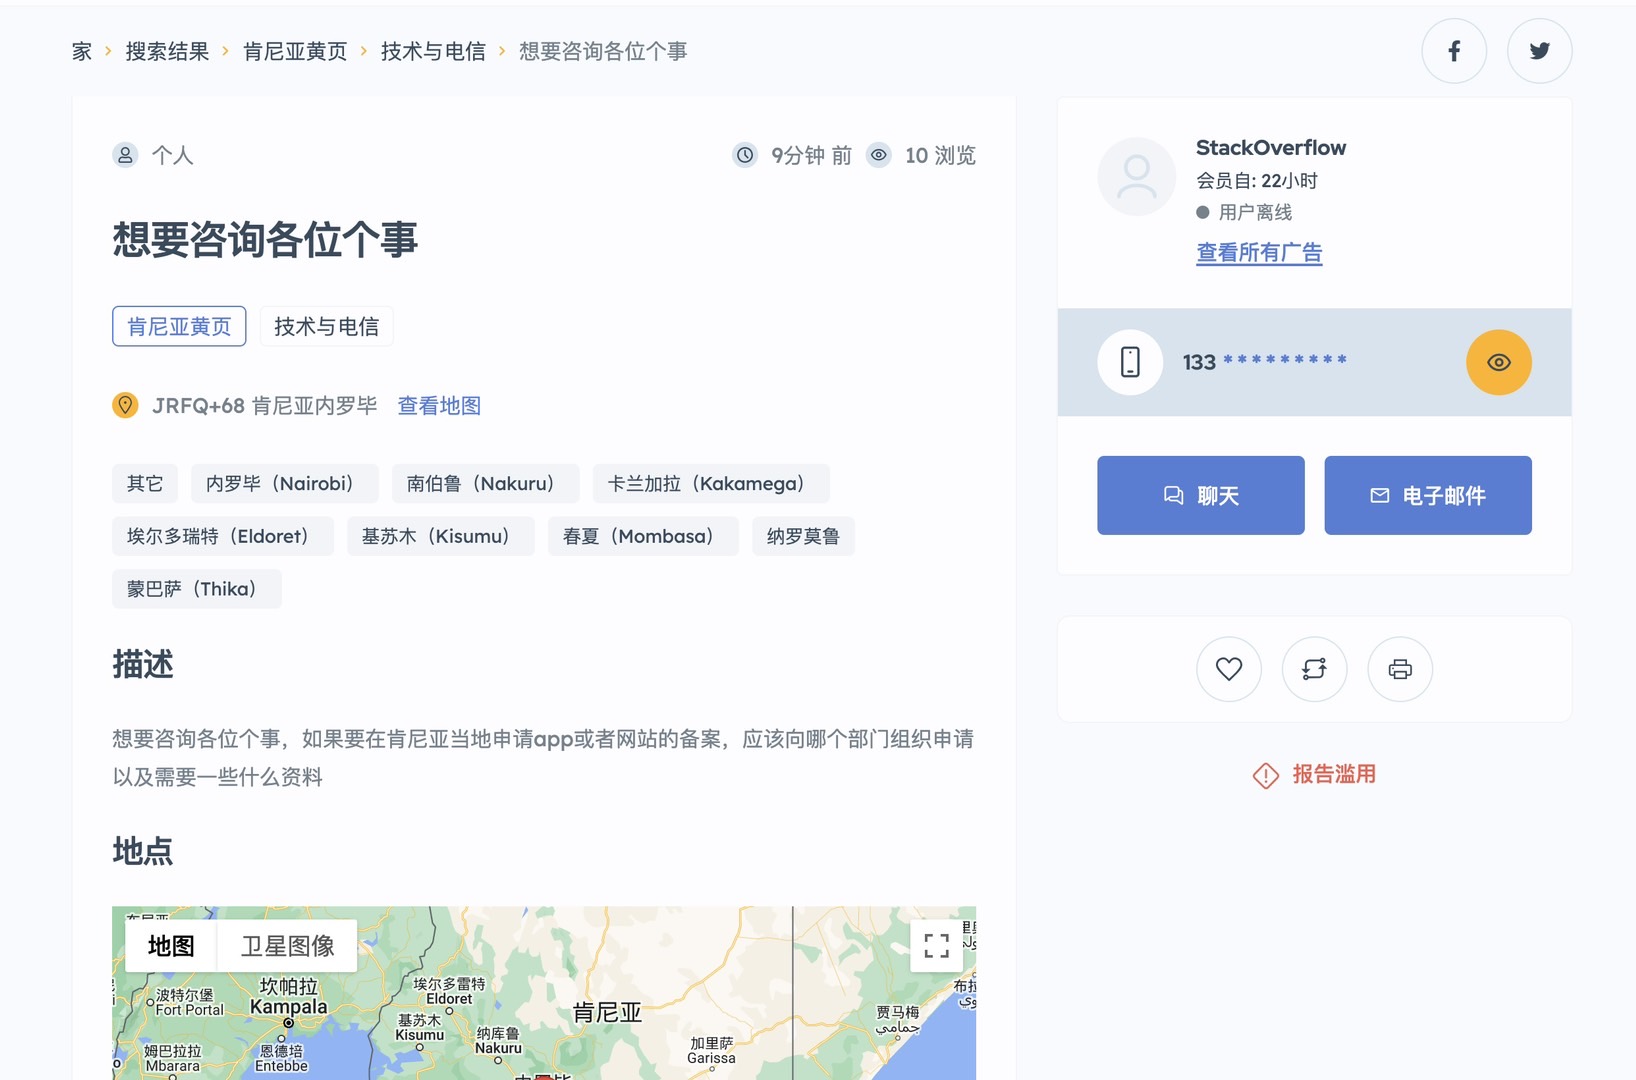Click the masked phone number 133
Image resolution: width=1636 pixels, height=1080 pixels.
click(1264, 362)
